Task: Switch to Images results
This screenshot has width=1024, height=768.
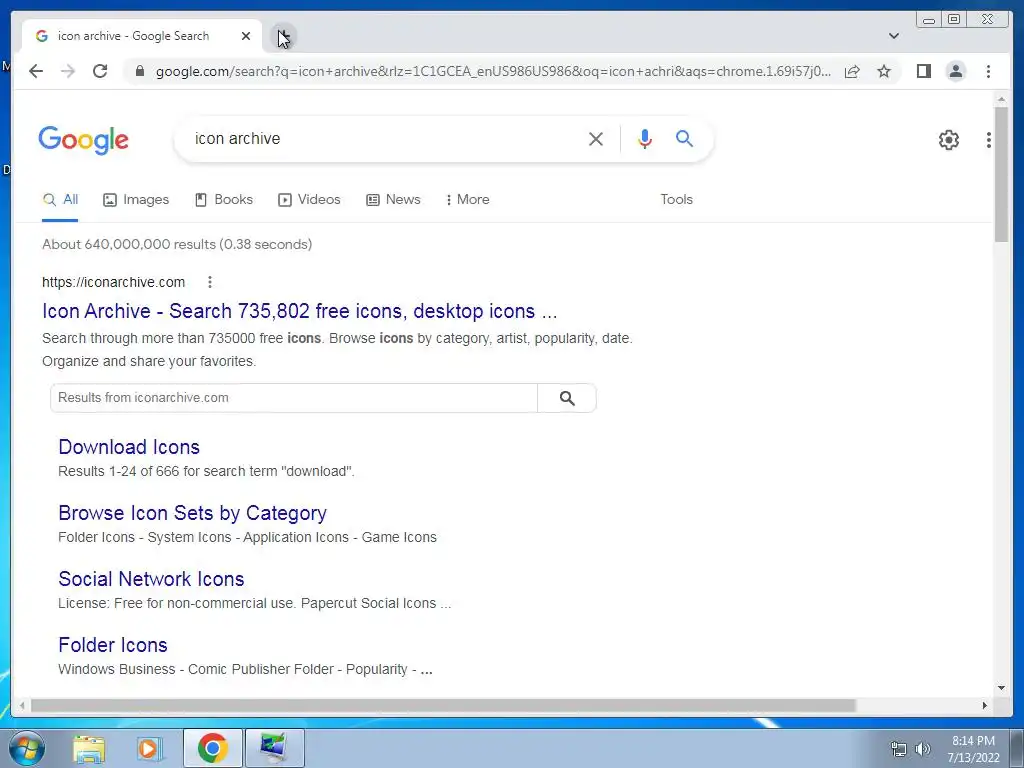Action: click(x=136, y=200)
